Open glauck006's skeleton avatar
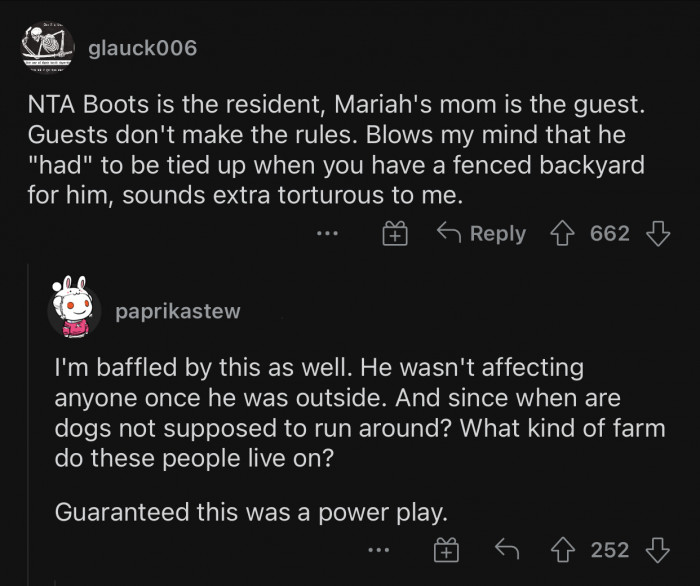700x586 pixels. pos(47,47)
